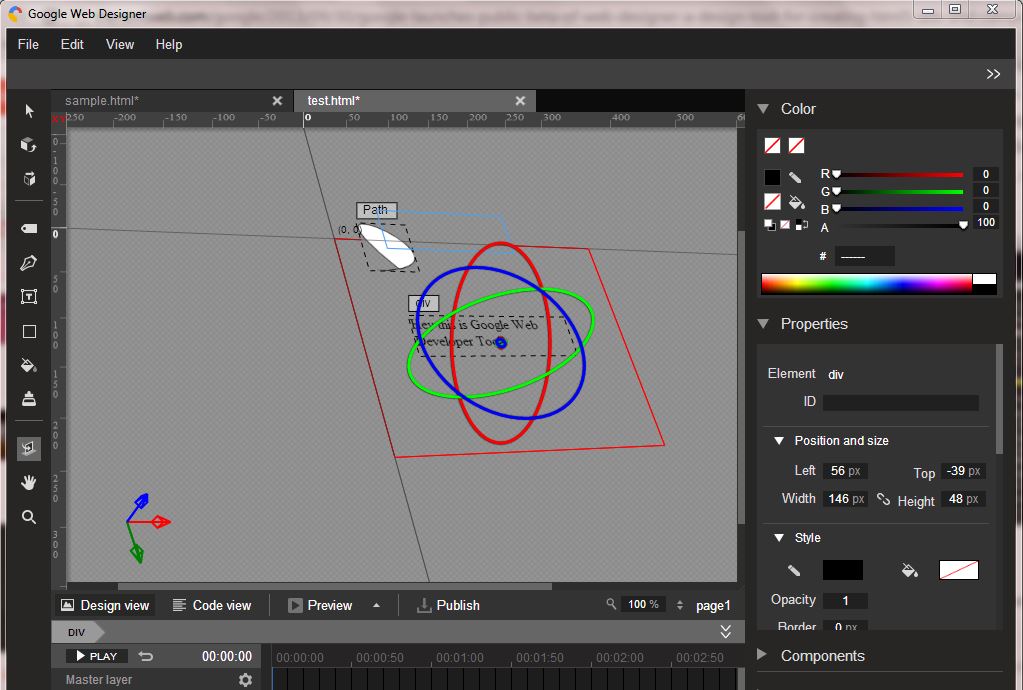The width and height of the screenshot is (1023, 690).
Task: Click the Left position field
Action: 845,471
